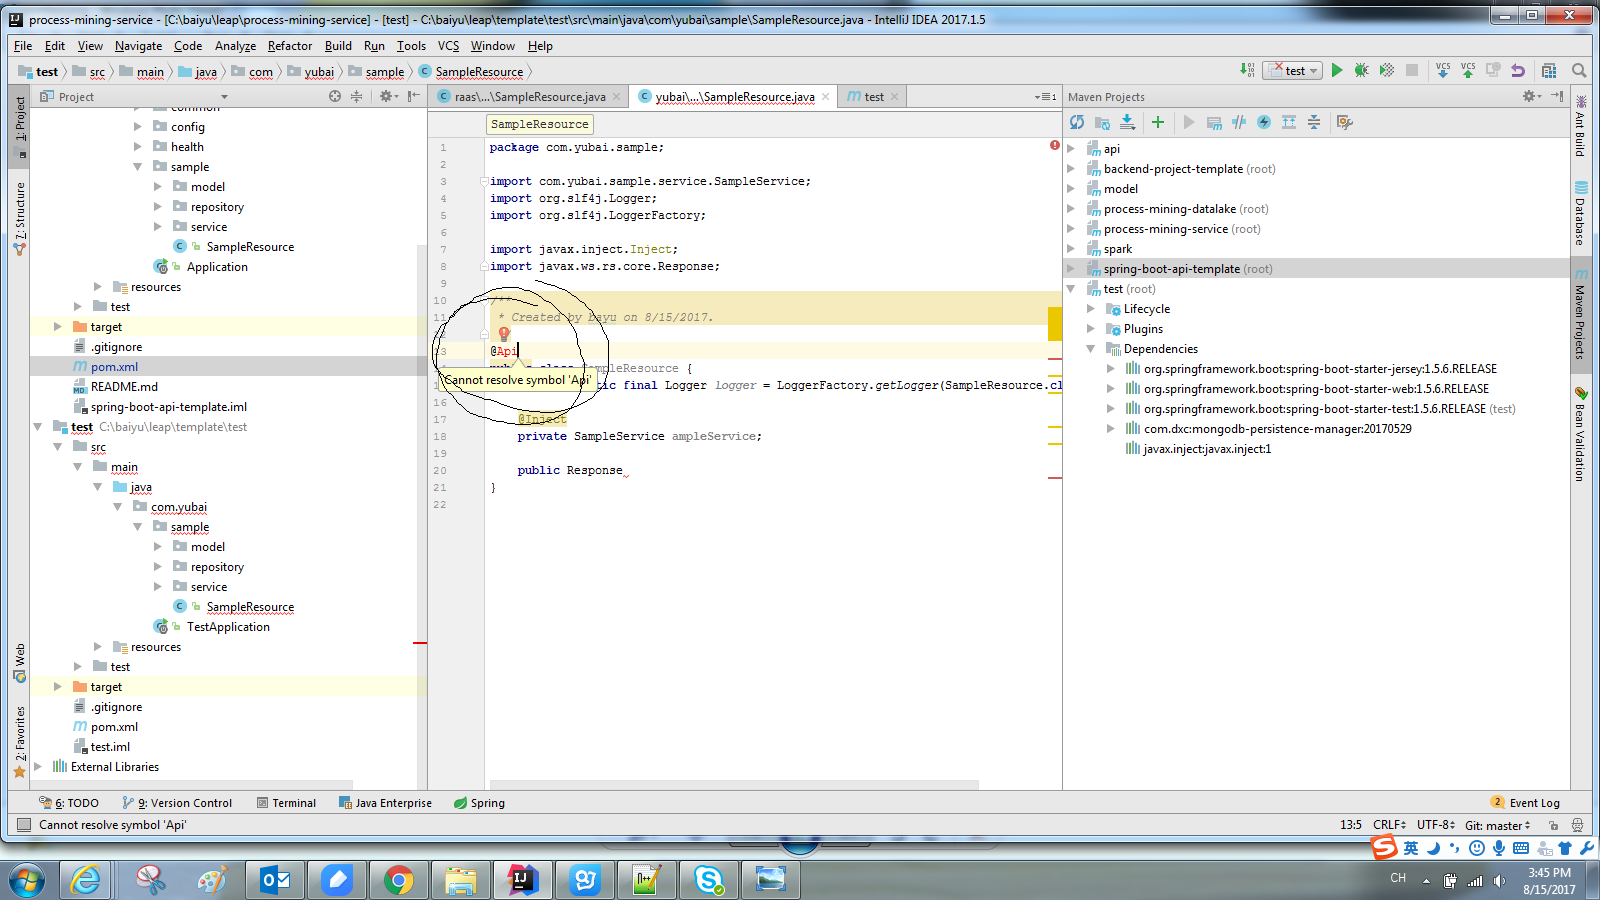
Task: Add Maven project with green plus icon
Action: point(1158,122)
